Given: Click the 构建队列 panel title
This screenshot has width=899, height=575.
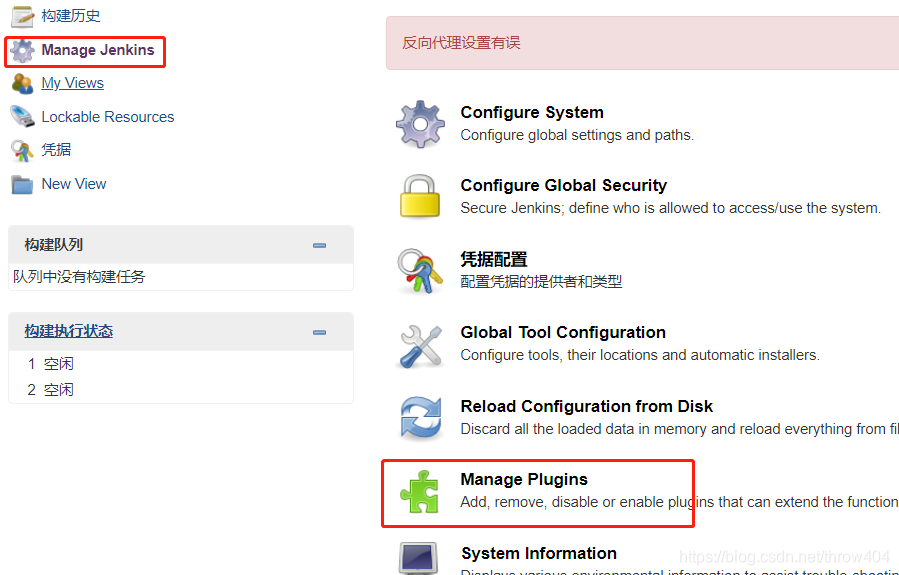Looking at the screenshot, I should 53,245.
